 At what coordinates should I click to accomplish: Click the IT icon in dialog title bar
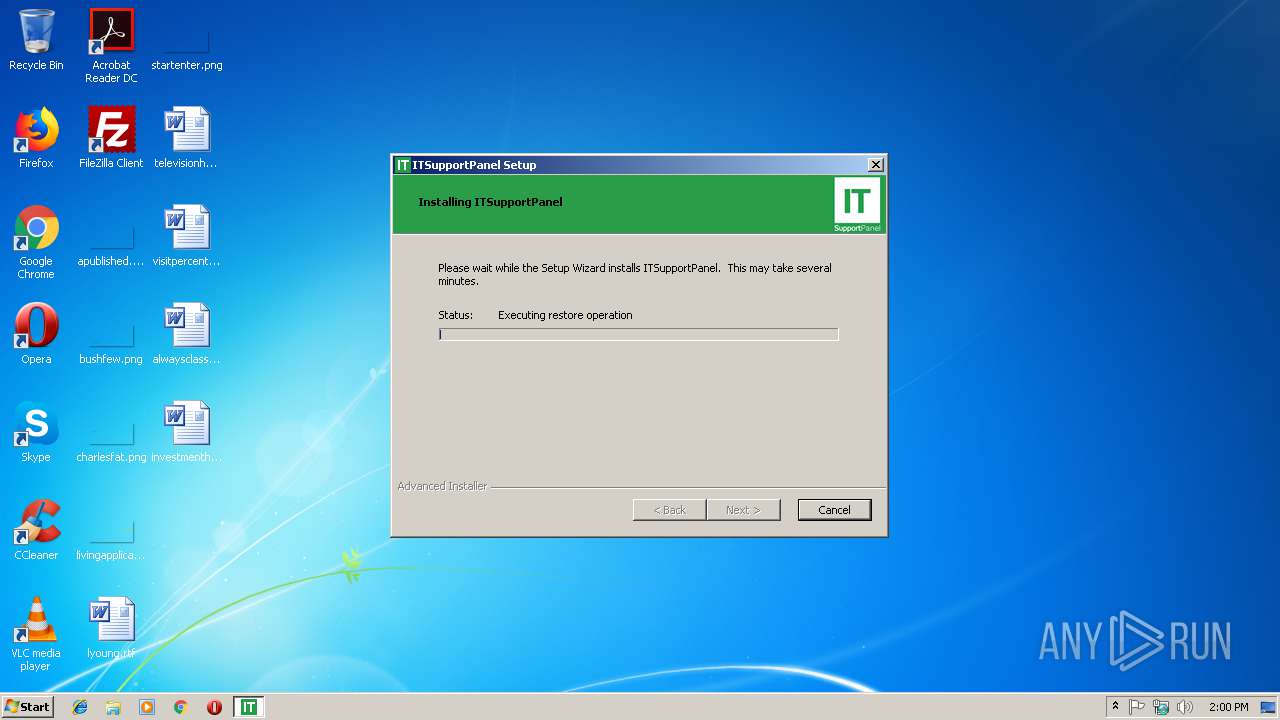click(403, 165)
